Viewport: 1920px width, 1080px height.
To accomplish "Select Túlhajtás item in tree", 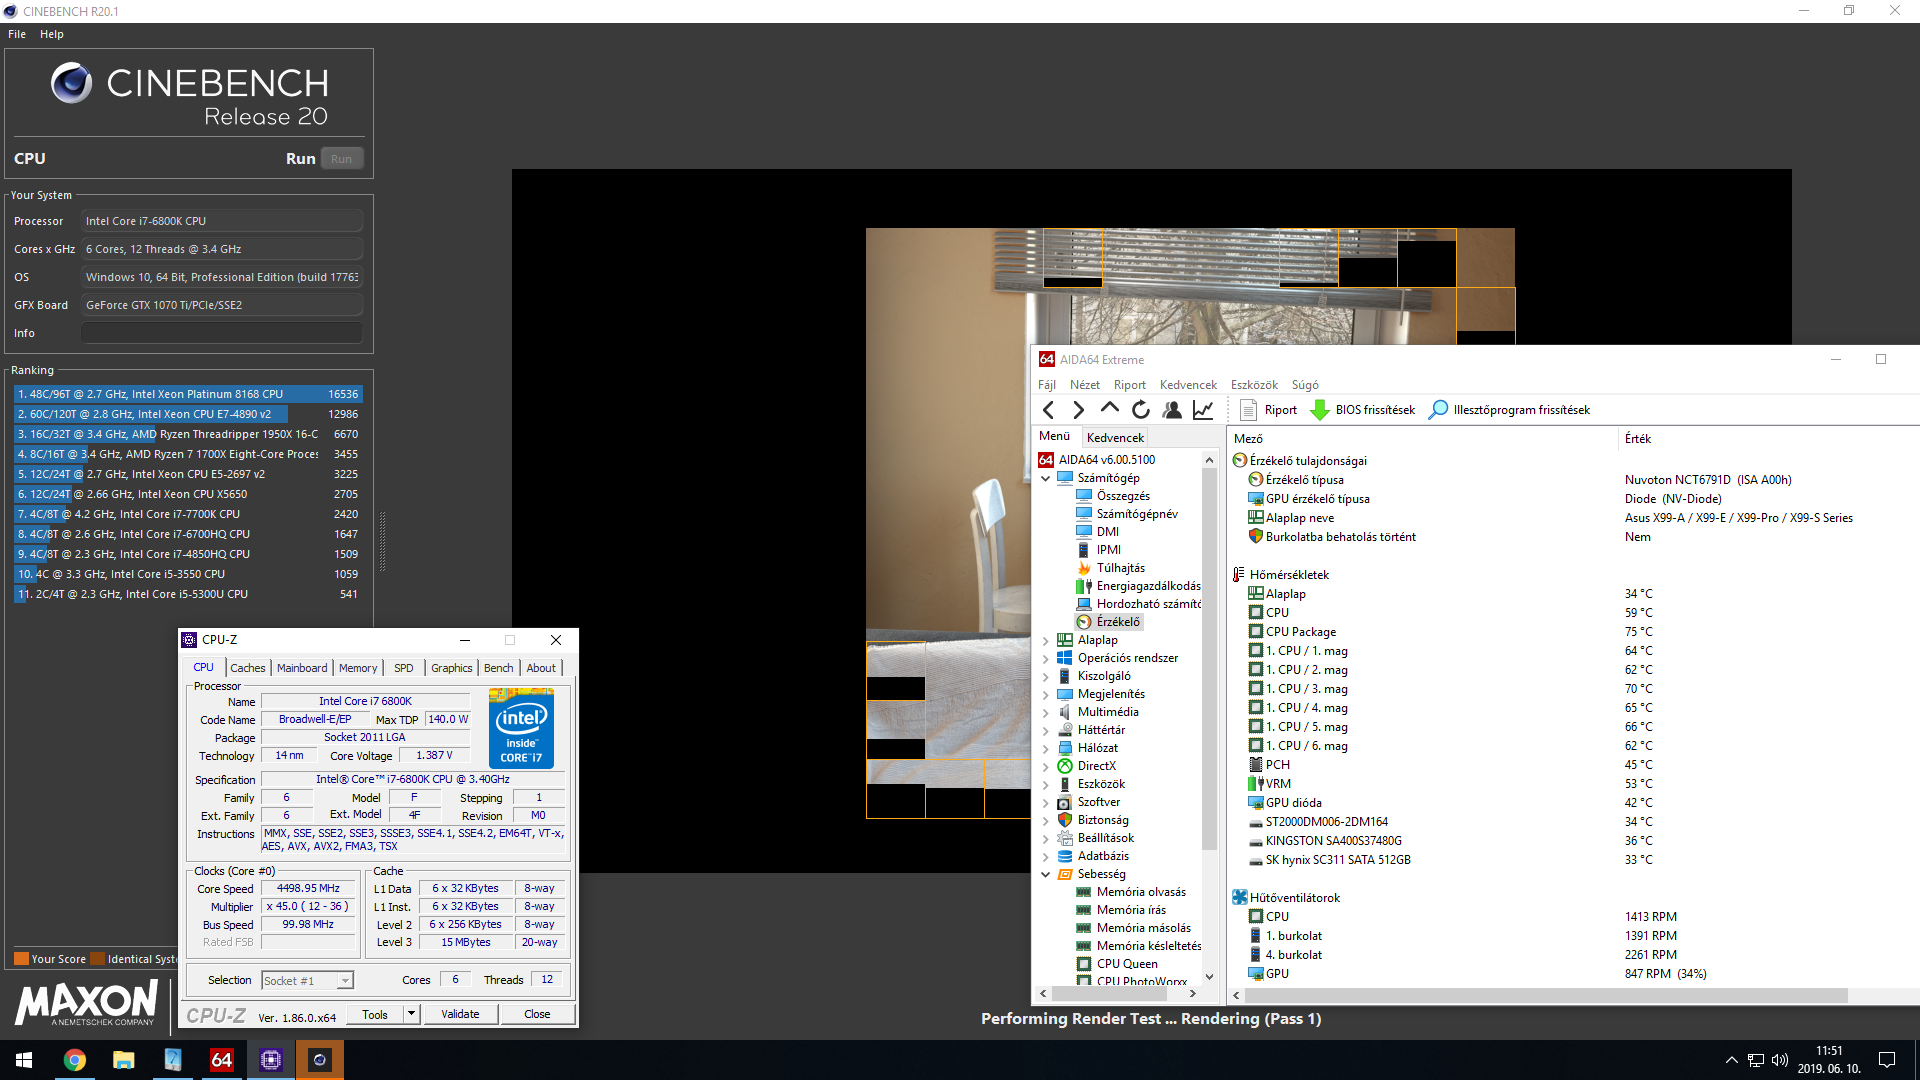I will tap(1110, 568).
